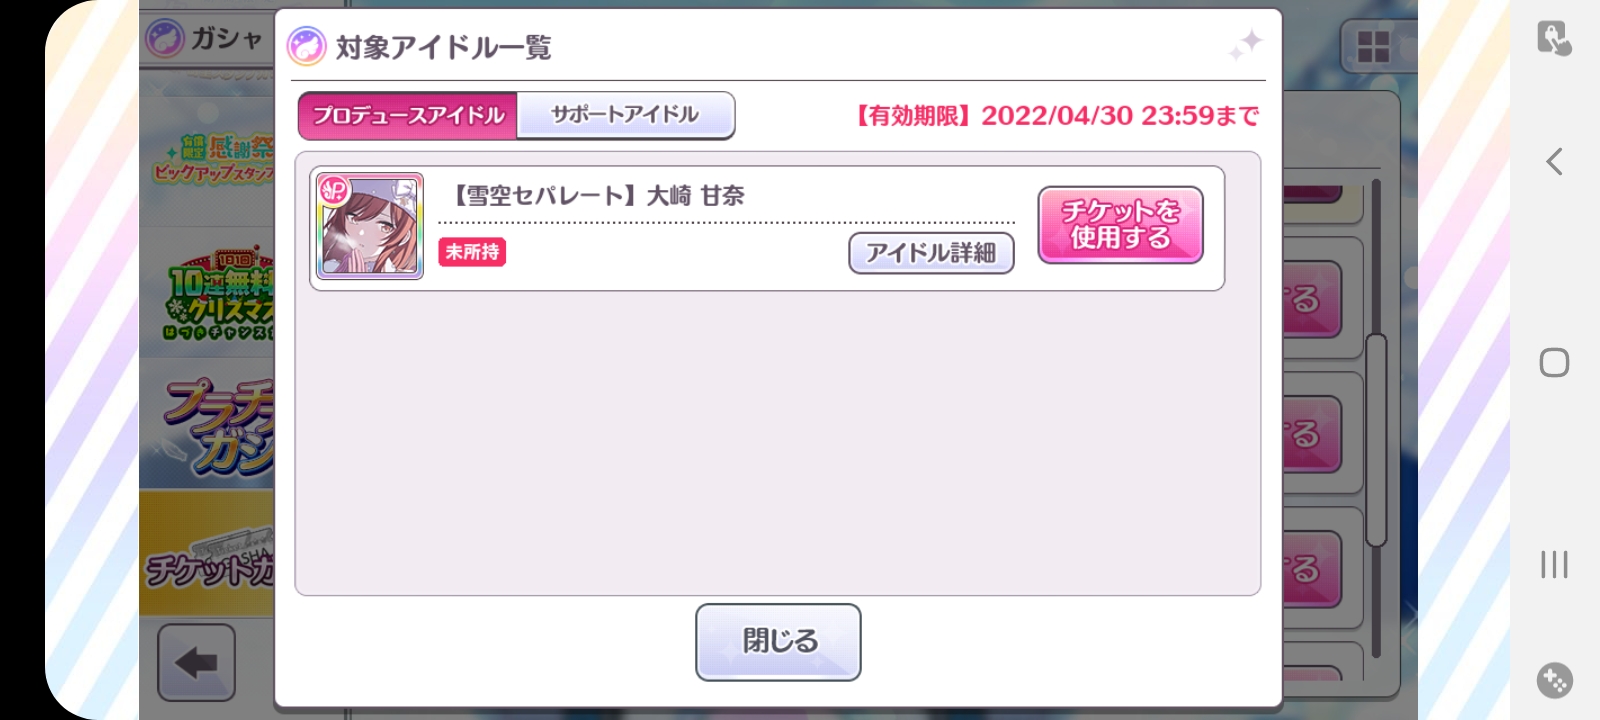
Task: Tap チケットを使用する button
Action: click(x=1120, y=225)
